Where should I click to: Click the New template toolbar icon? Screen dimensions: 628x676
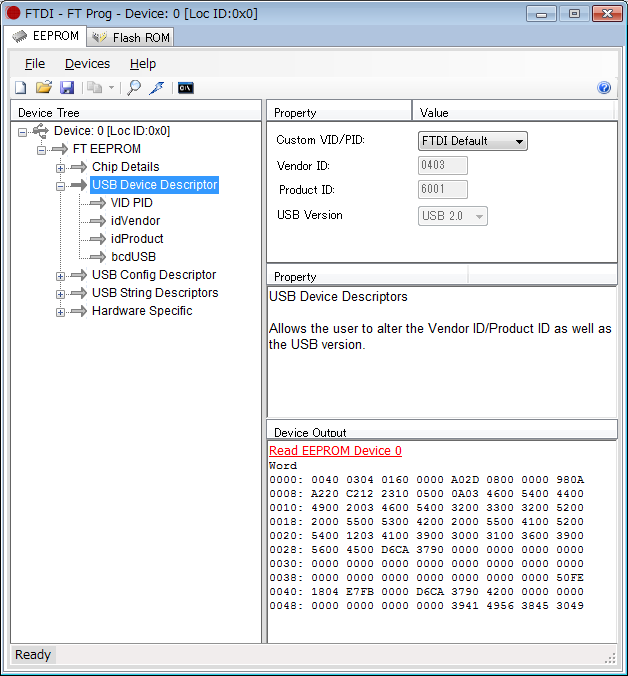21,88
